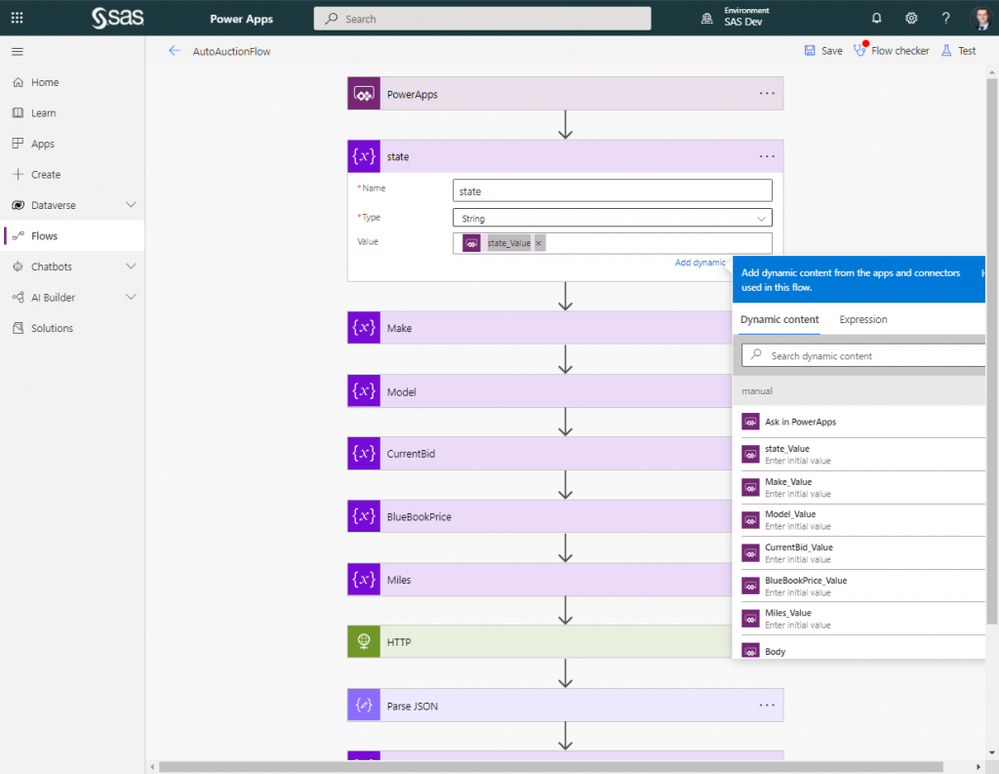
Task: Go back with the arrow beside AutoAuctionFlow
Action: pos(174,51)
